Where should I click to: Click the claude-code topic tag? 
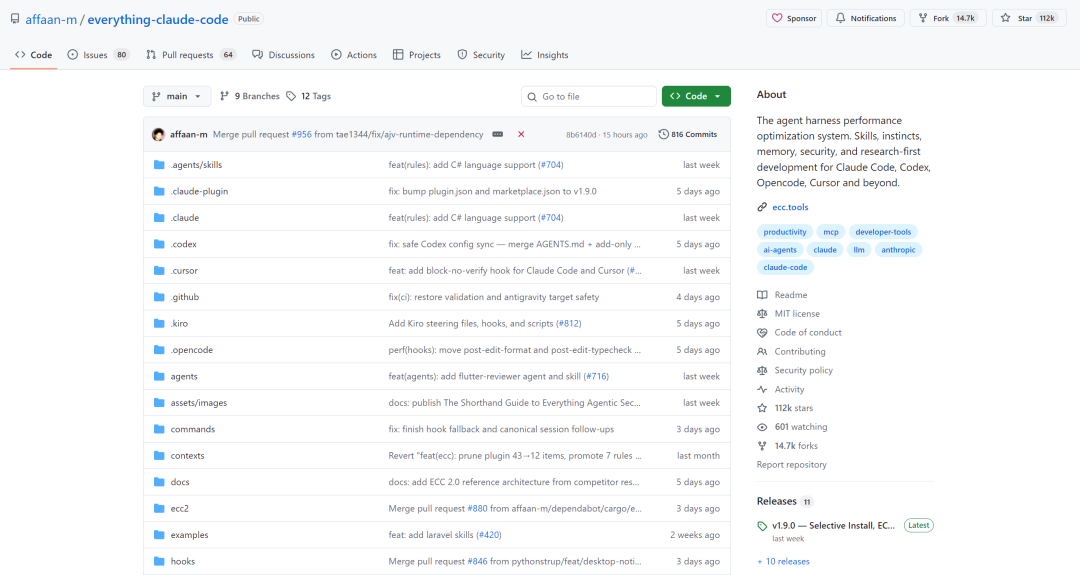[785, 267]
